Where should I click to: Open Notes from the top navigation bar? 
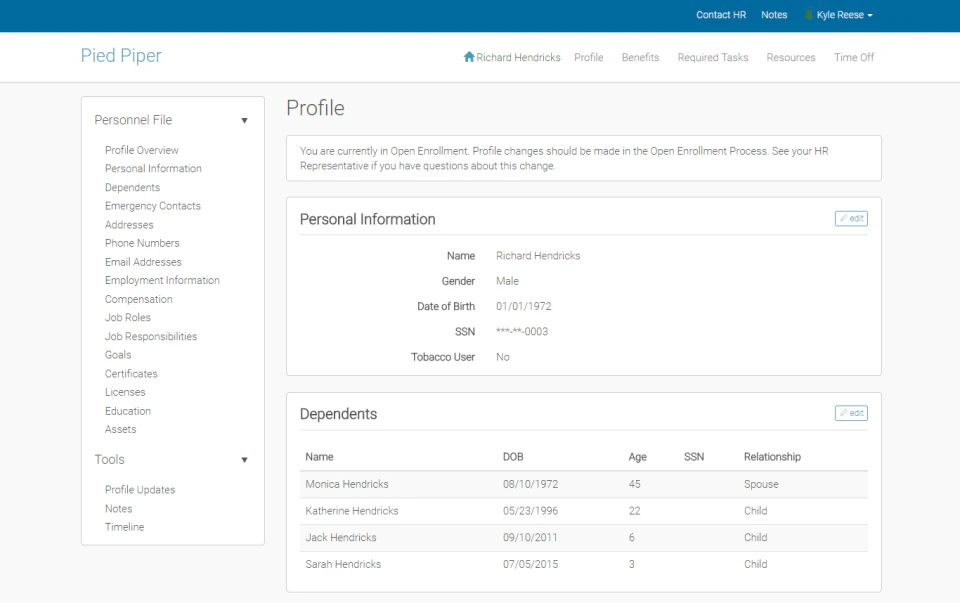774,15
